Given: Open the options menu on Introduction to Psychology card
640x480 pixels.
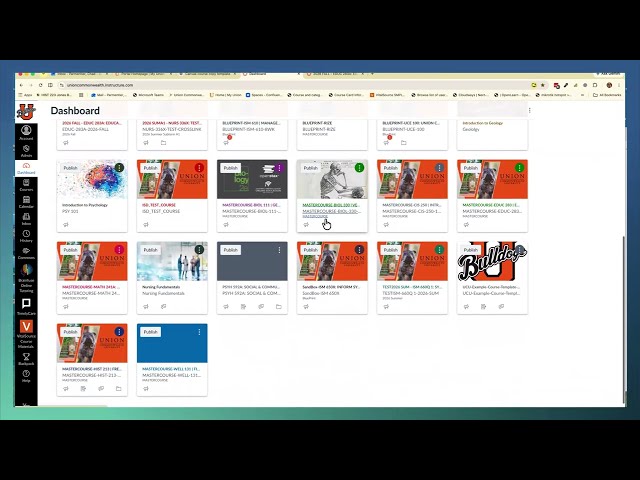Looking at the screenshot, I should tap(119, 168).
